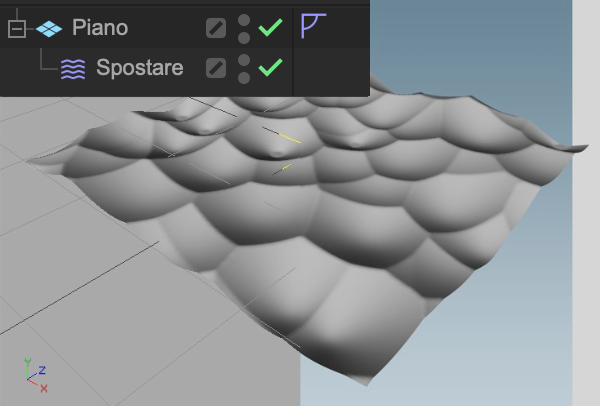
Task: Select the Phong tag on Piano
Action: pyautogui.click(x=313, y=26)
